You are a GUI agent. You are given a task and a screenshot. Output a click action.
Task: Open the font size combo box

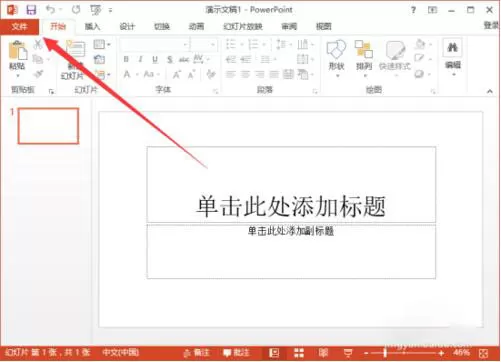(x=204, y=44)
